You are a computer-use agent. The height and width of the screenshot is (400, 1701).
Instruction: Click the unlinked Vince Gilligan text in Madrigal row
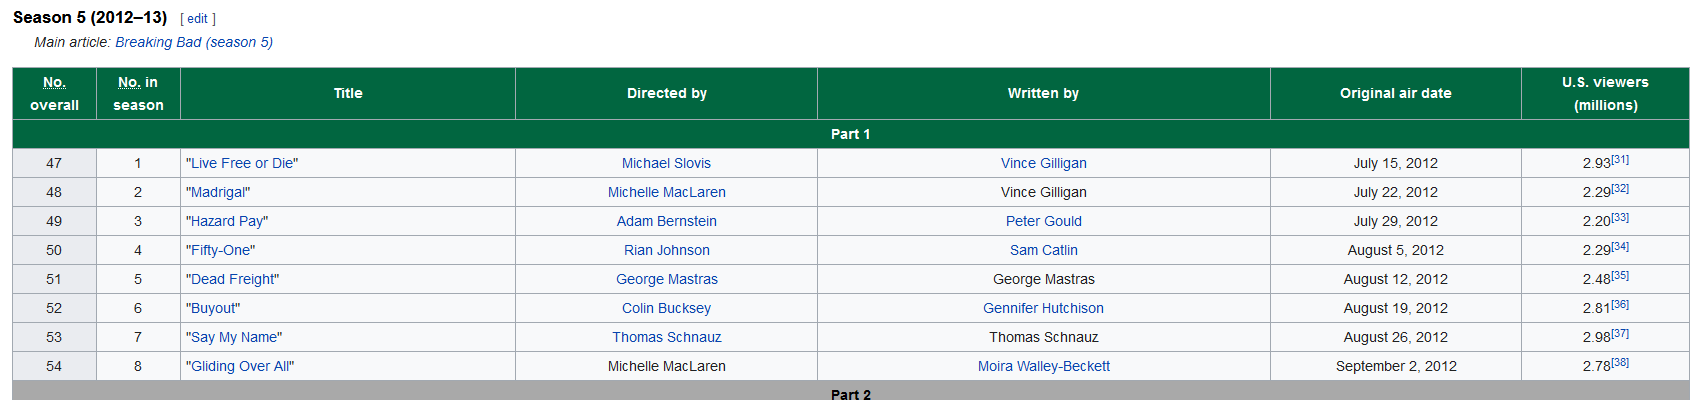(x=1043, y=192)
